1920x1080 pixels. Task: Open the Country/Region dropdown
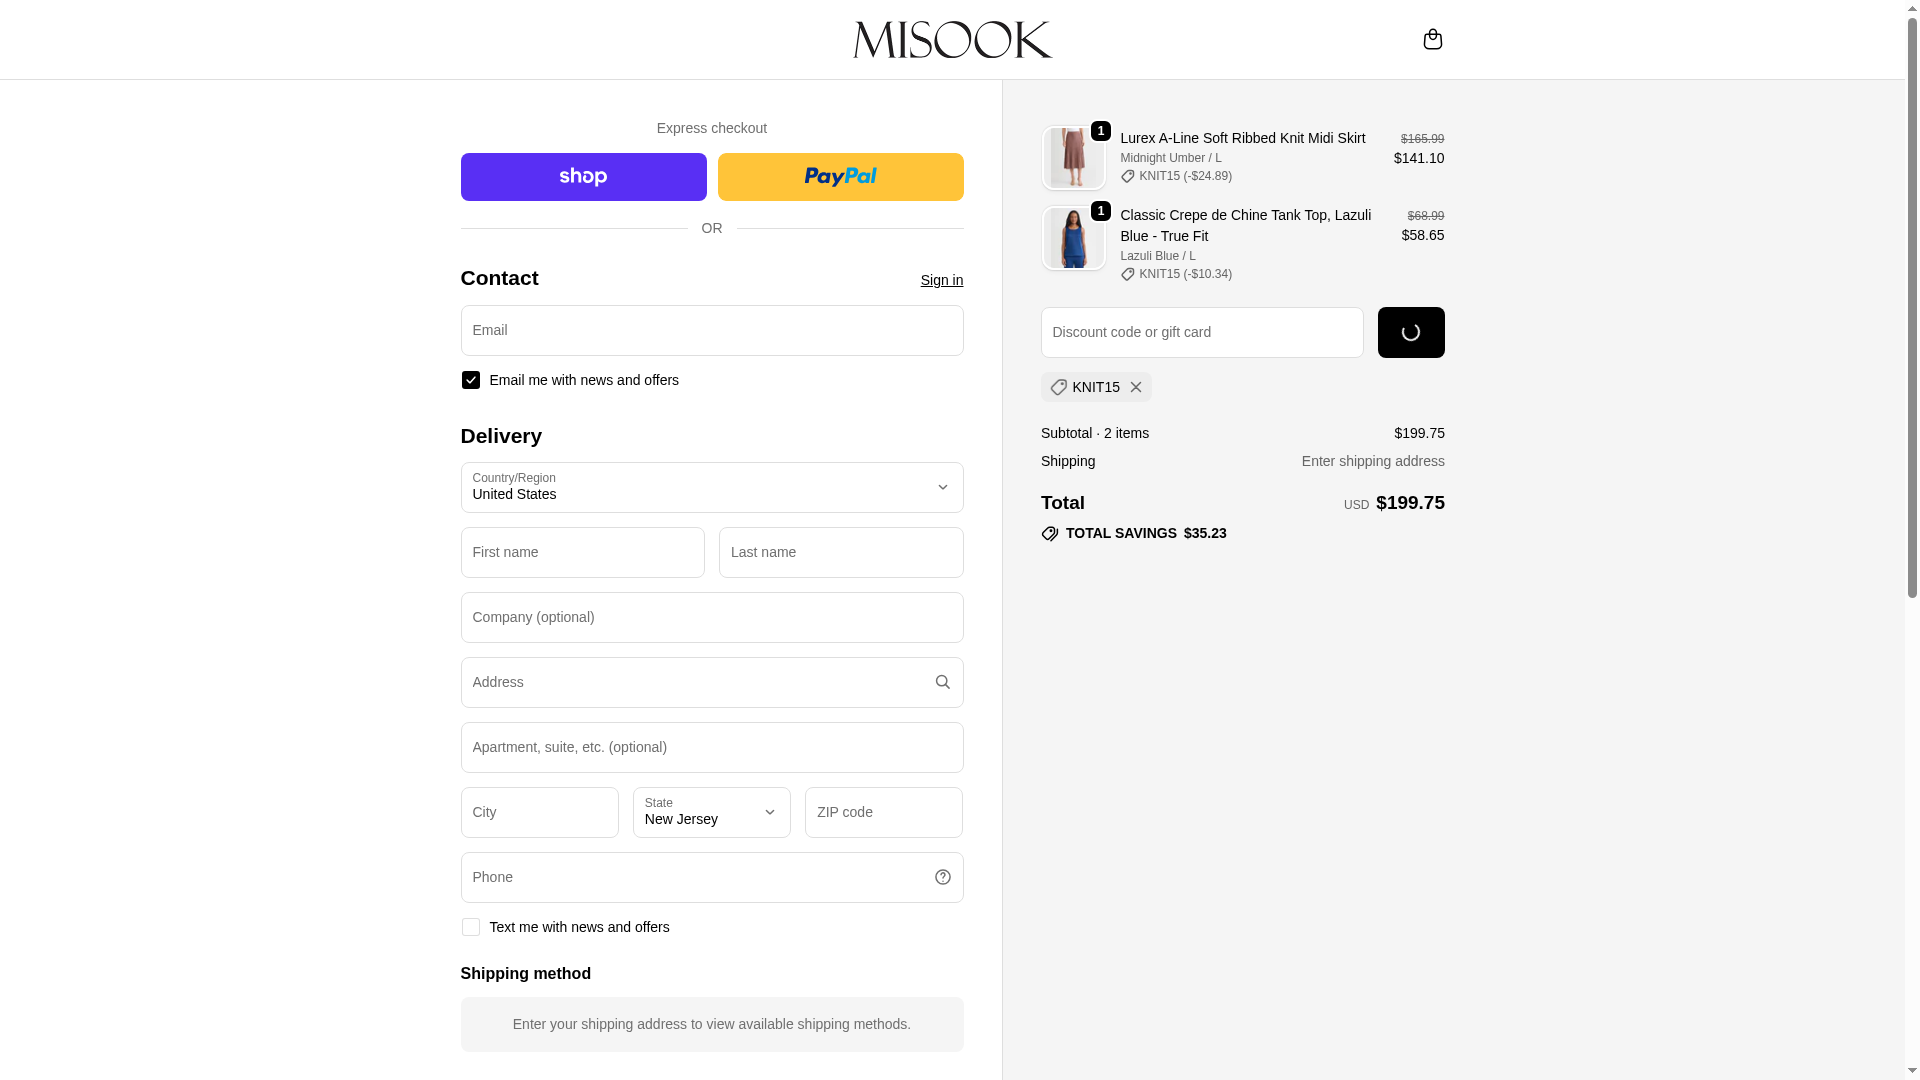711,487
